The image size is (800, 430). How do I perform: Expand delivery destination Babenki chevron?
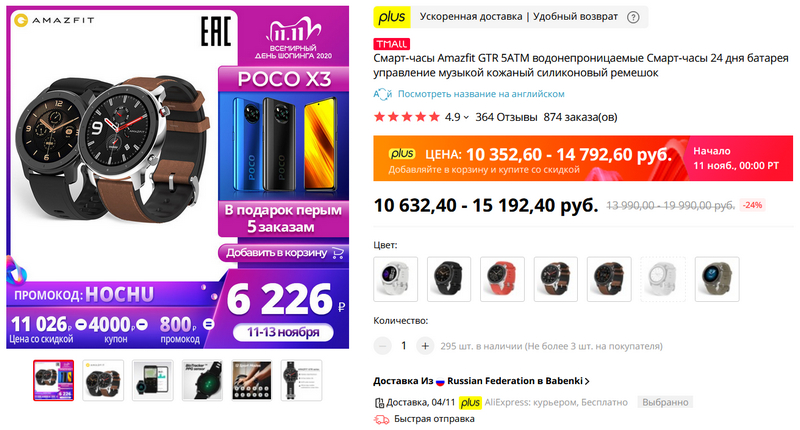click(x=587, y=381)
